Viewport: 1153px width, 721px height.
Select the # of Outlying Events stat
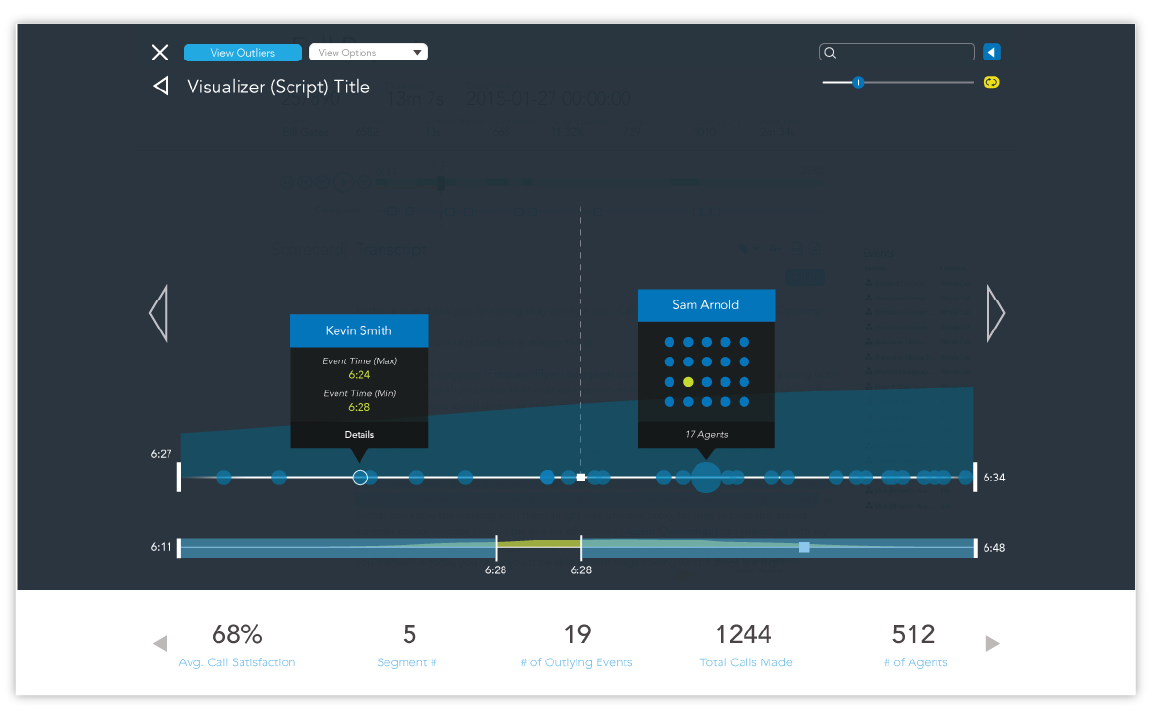(576, 643)
